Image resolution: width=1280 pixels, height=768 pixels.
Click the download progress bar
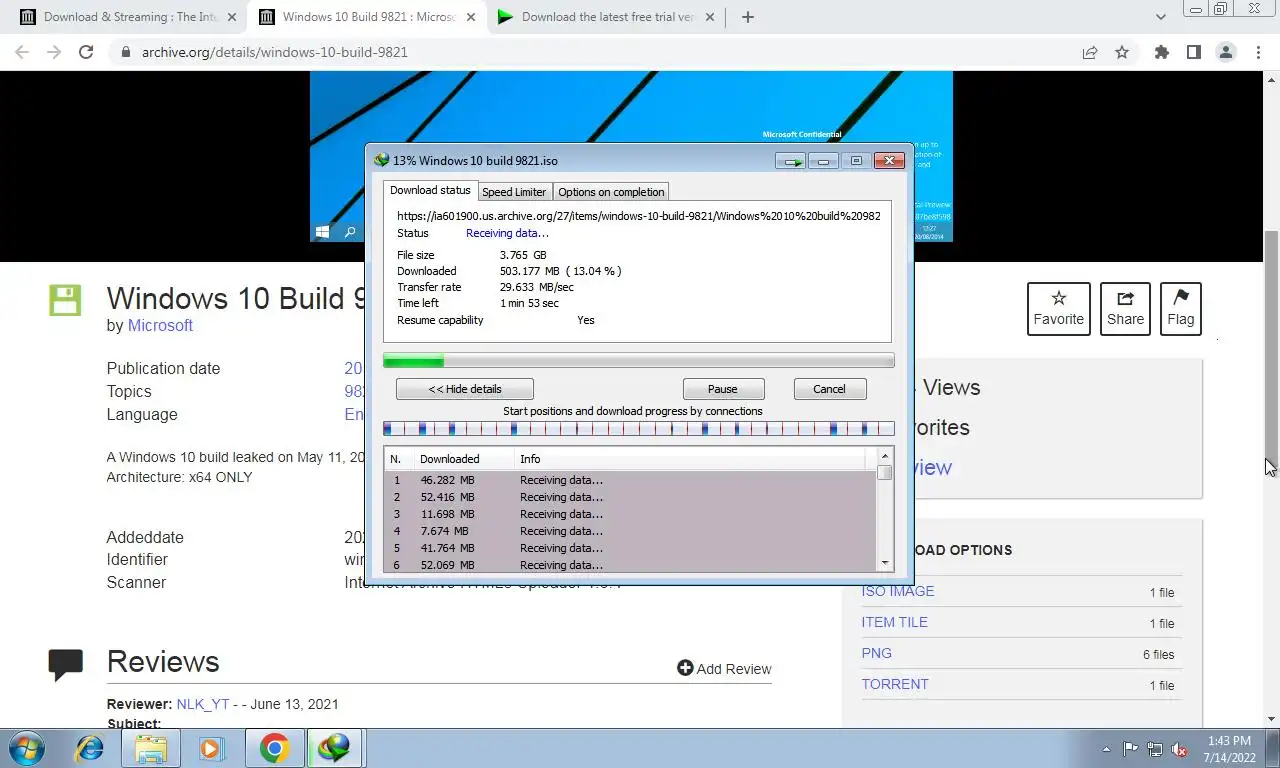click(638, 361)
